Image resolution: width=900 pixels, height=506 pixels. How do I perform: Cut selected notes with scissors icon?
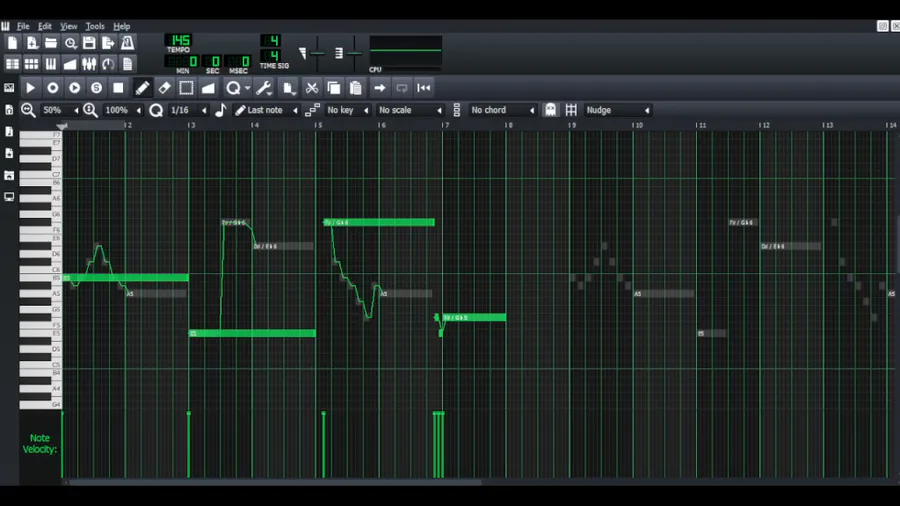312,88
